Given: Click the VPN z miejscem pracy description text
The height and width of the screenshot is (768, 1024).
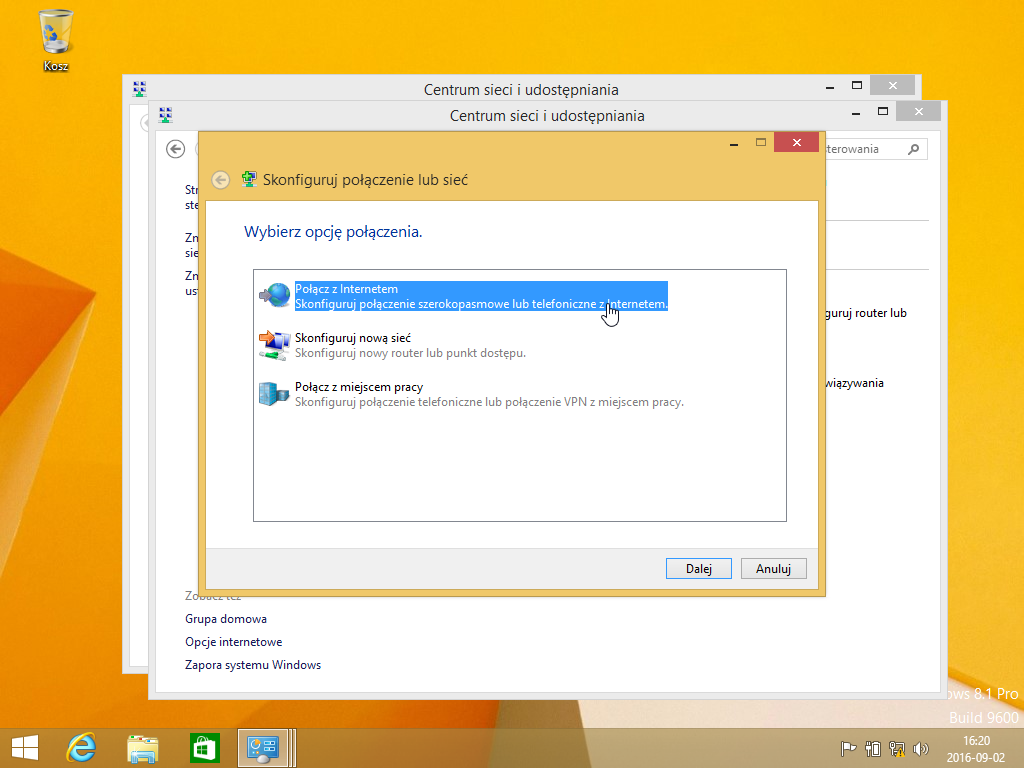Looking at the screenshot, I should (489, 402).
